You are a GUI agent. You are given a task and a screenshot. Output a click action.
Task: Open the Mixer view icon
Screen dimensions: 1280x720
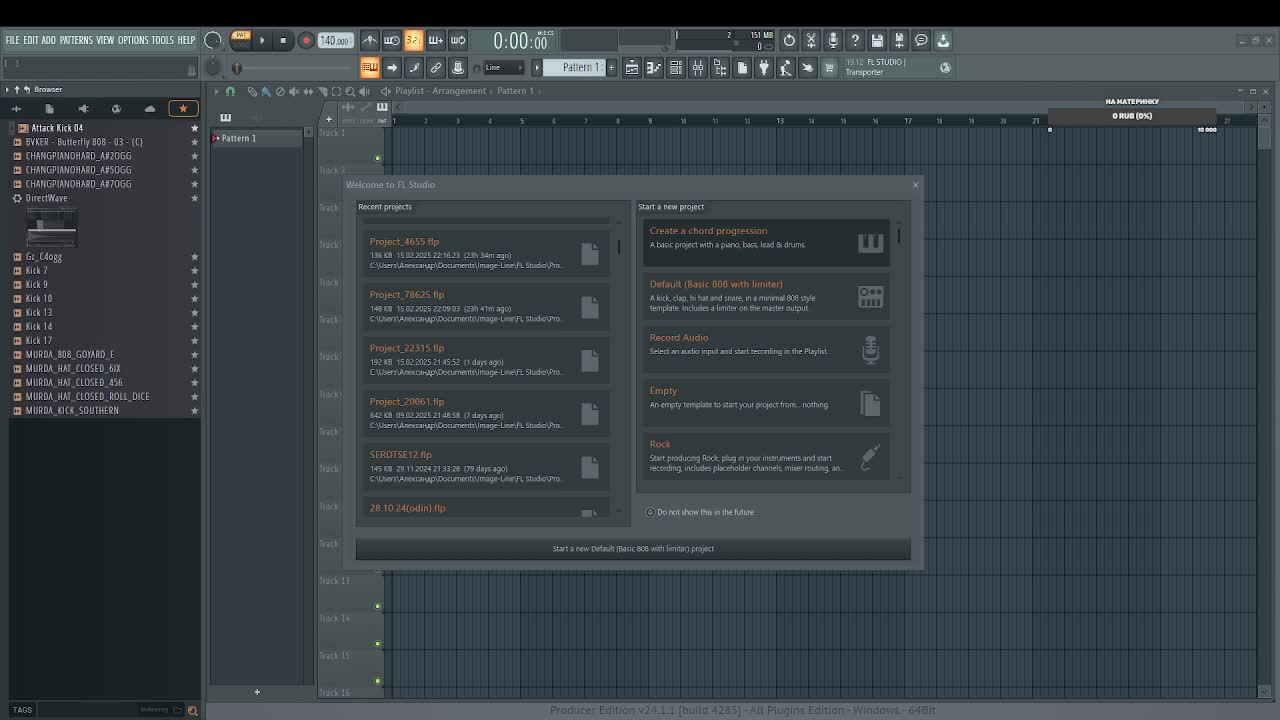click(698, 67)
